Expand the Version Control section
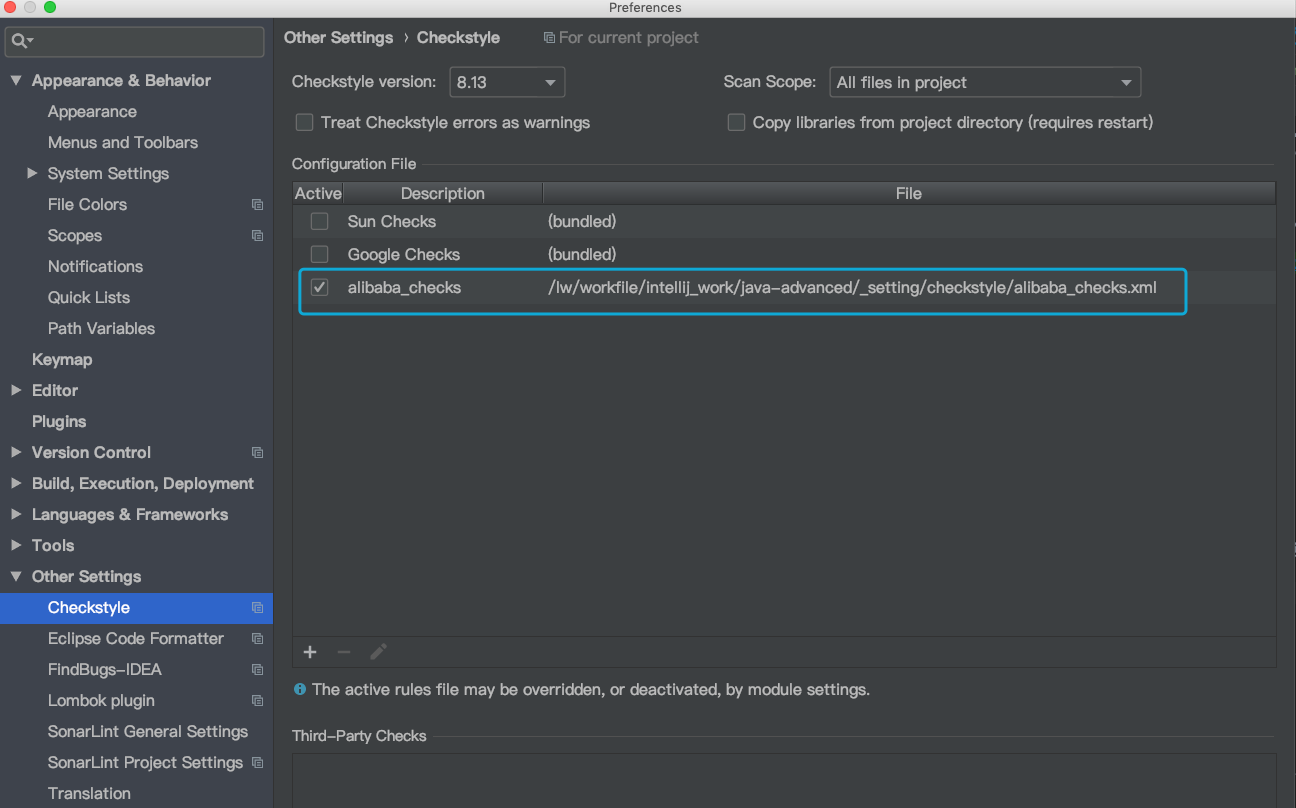This screenshot has height=808, width=1296. tap(16, 452)
